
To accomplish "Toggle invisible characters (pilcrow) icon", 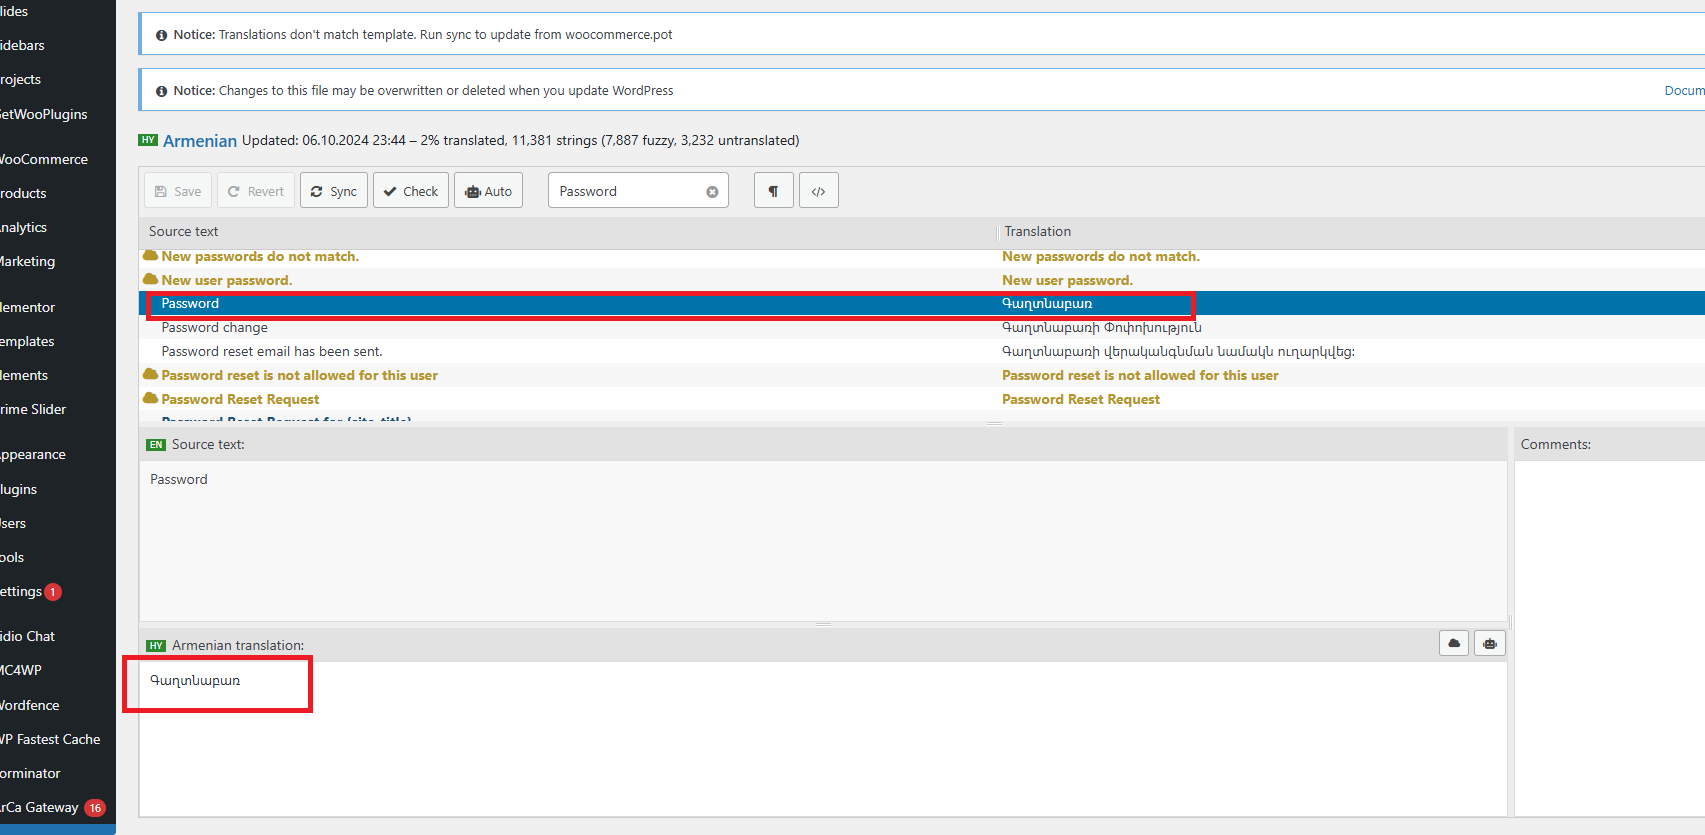I will [x=773, y=191].
